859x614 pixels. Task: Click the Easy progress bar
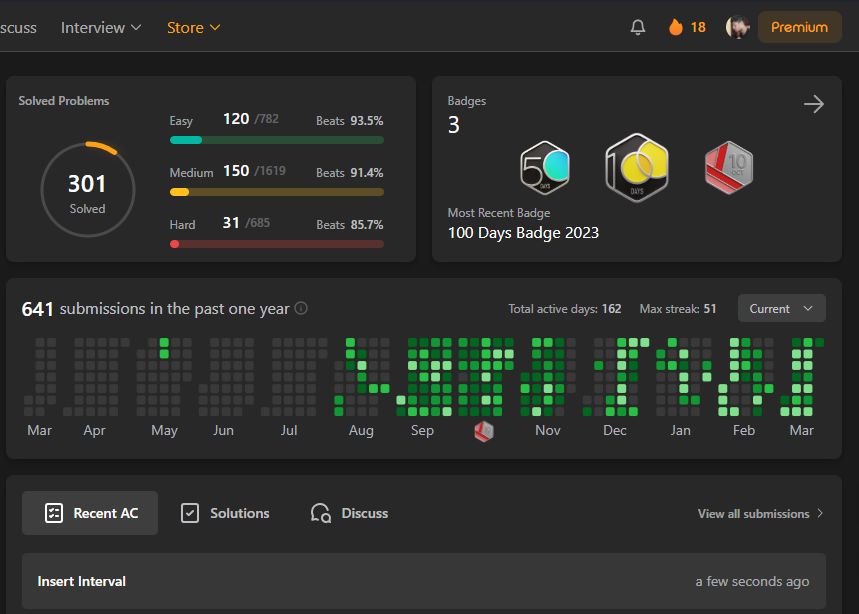point(277,140)
